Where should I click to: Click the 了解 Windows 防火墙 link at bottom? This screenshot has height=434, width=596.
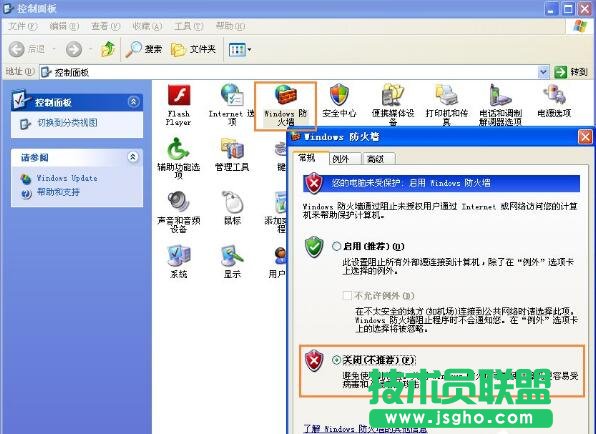pyautogui.click(x=365, y=429)
